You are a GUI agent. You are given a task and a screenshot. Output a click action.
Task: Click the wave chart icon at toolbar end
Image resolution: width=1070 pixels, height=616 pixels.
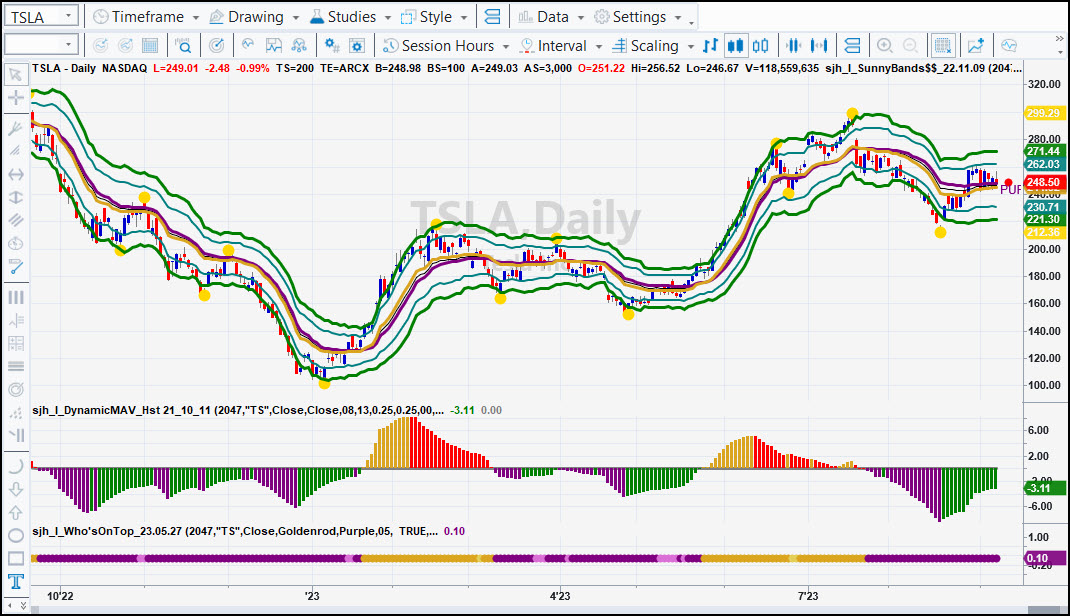click(x=1009, y=46)
